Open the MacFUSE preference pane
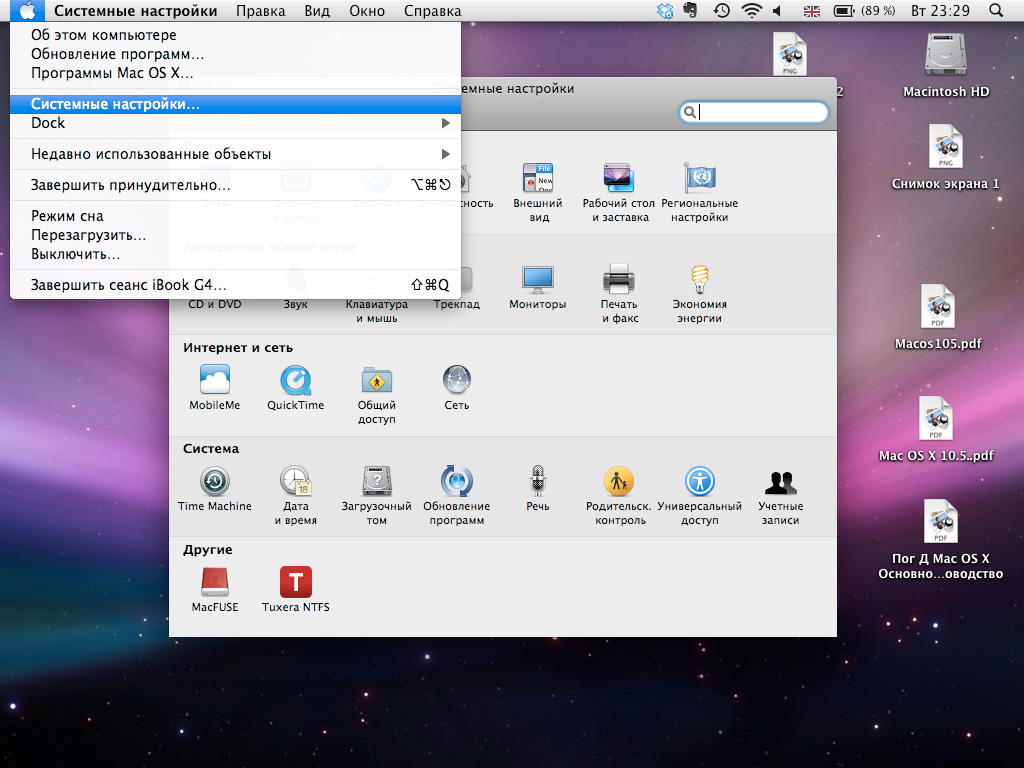 point(215,589)
